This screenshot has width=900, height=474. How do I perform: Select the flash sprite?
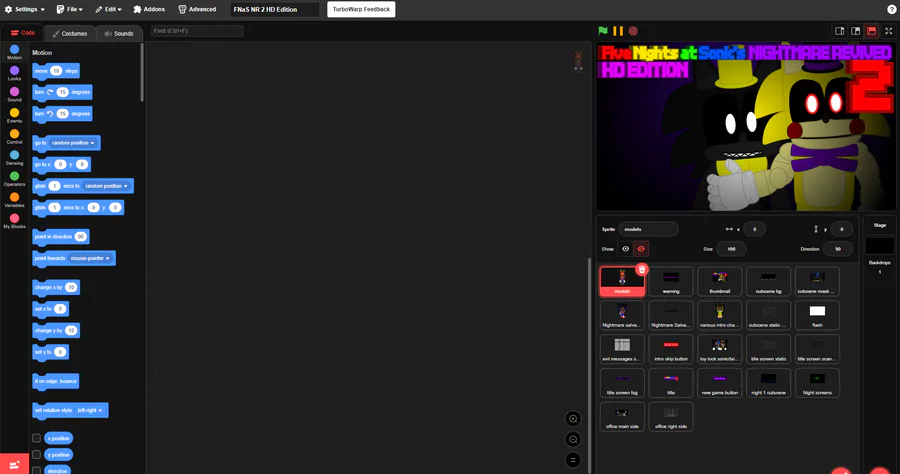[x=817, y=316]
